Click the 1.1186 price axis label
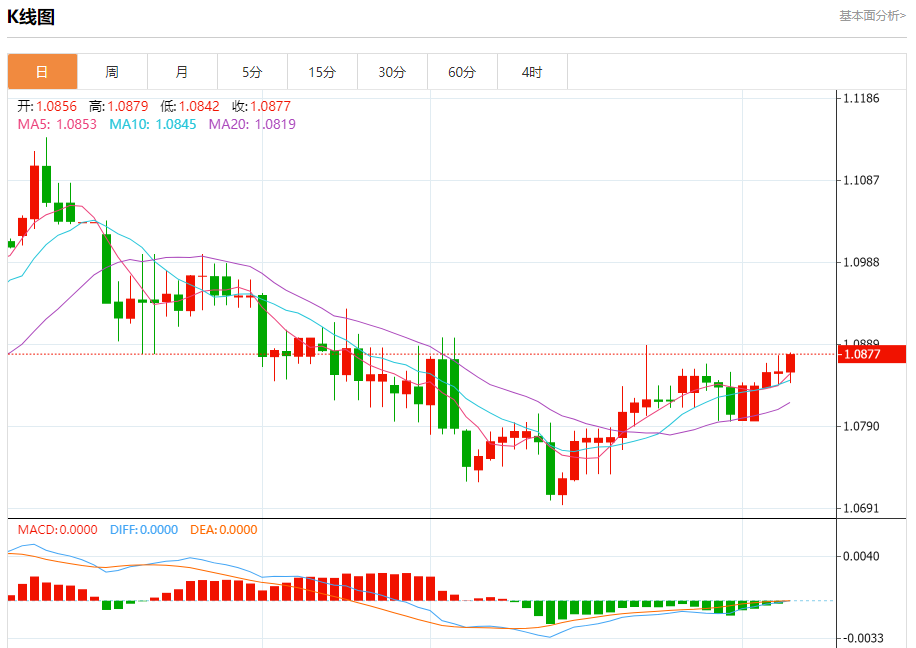Image resolution: width=916 pixels, height=648 pixels. coord(861,98)
